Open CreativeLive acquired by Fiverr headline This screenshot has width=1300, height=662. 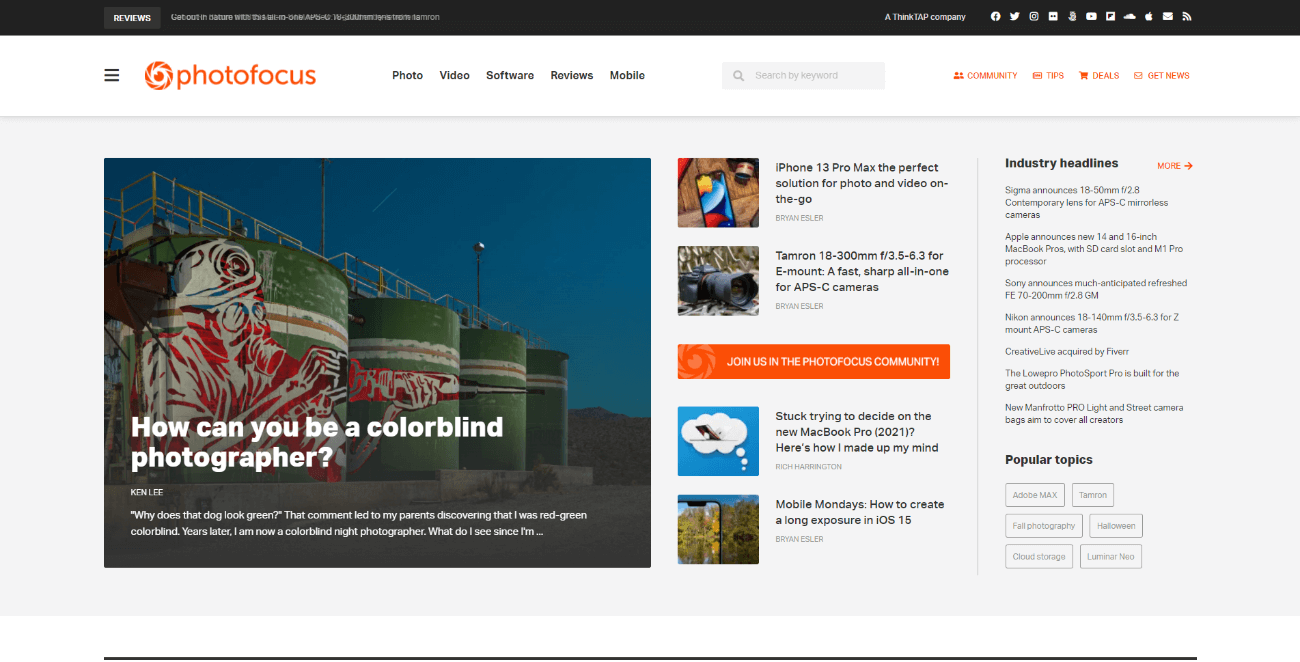1067,352
